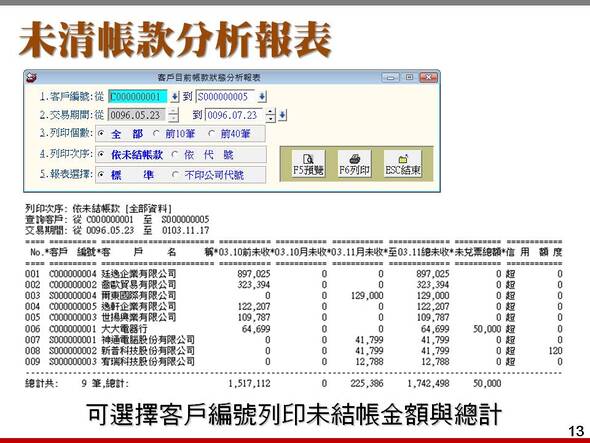Viewport: 590px width, 443px height.
Task: Focus the end date field 0096.07.23
Action: tap(234, 115)
